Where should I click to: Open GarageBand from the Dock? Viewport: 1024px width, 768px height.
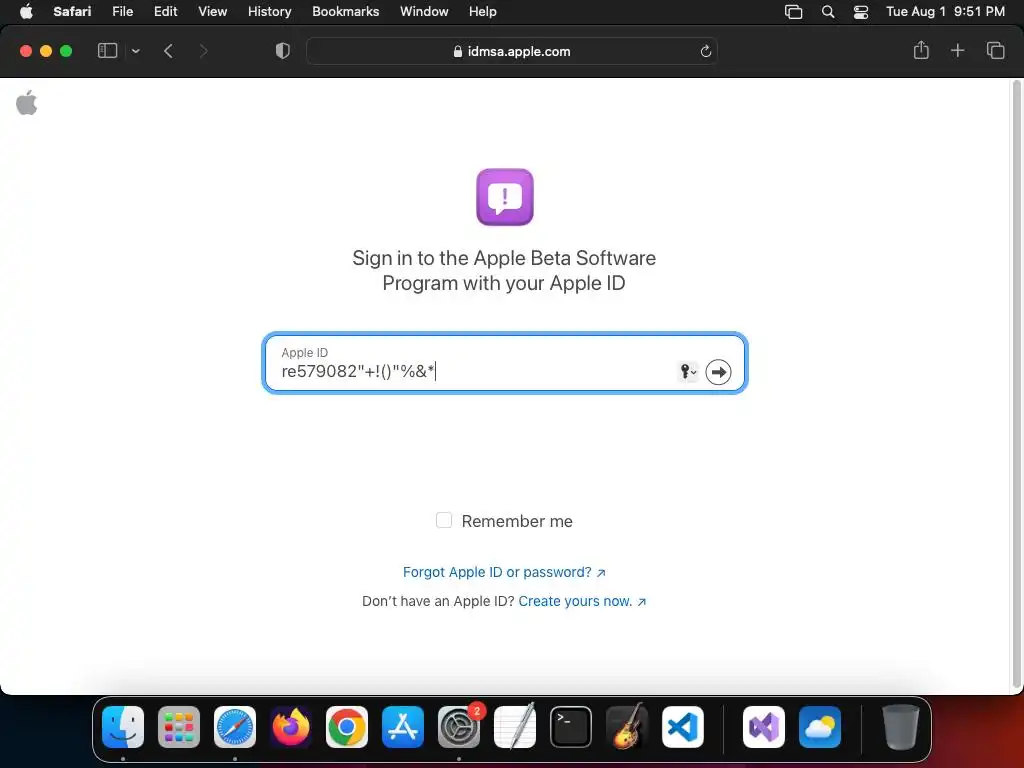click(x=627, y=727)
